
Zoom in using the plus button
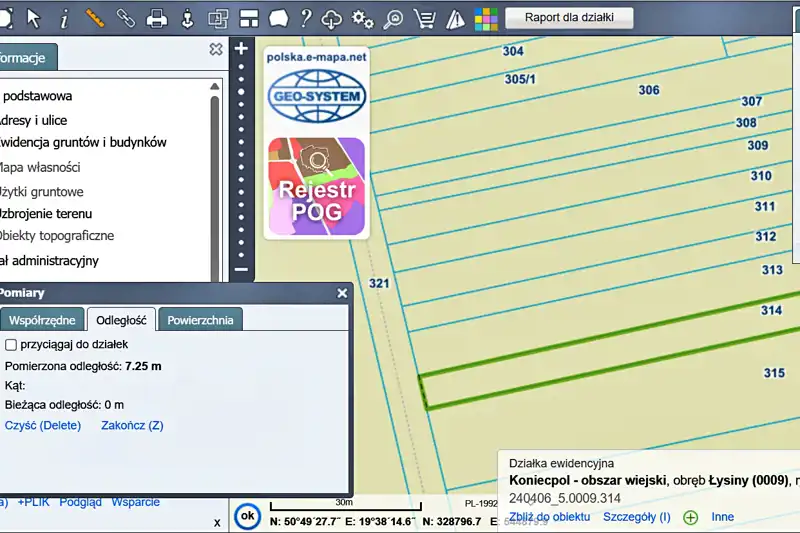pos(241,48)
